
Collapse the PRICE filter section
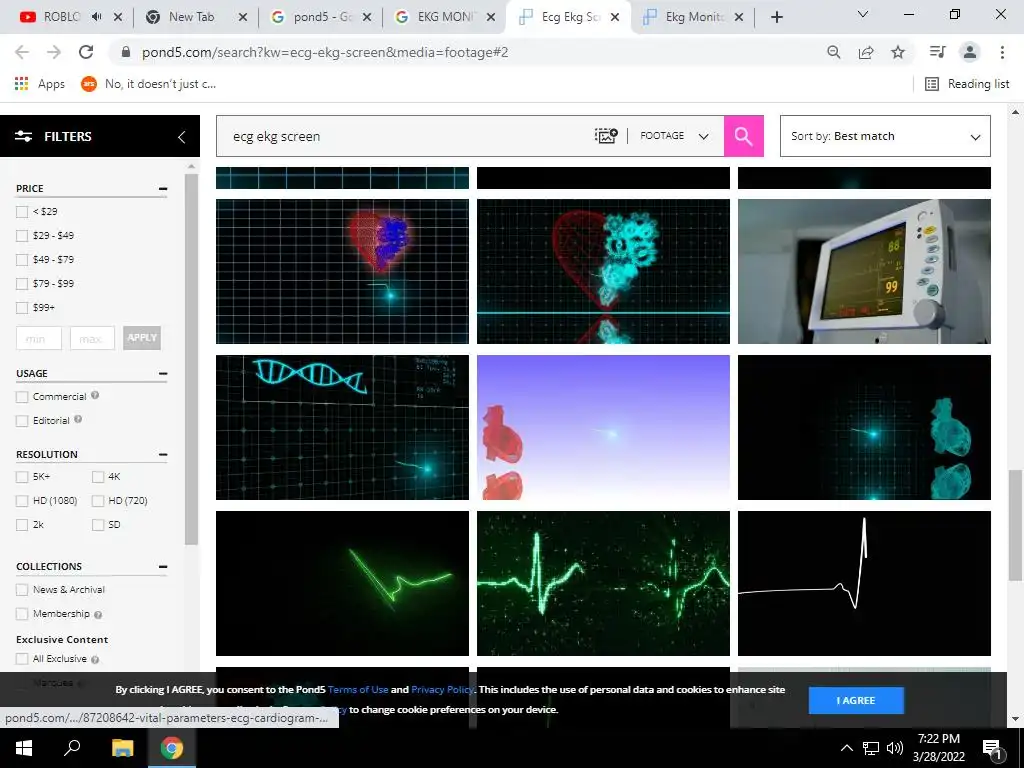(163, 189)
